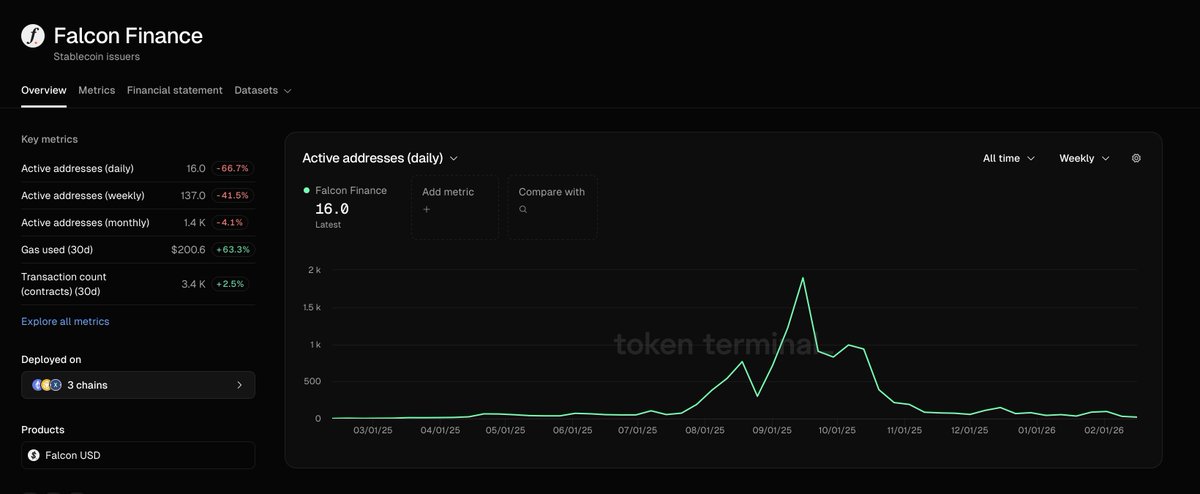Click the Falcon Finance page title
Screen dimensions: 1200x494
[128, 36]
